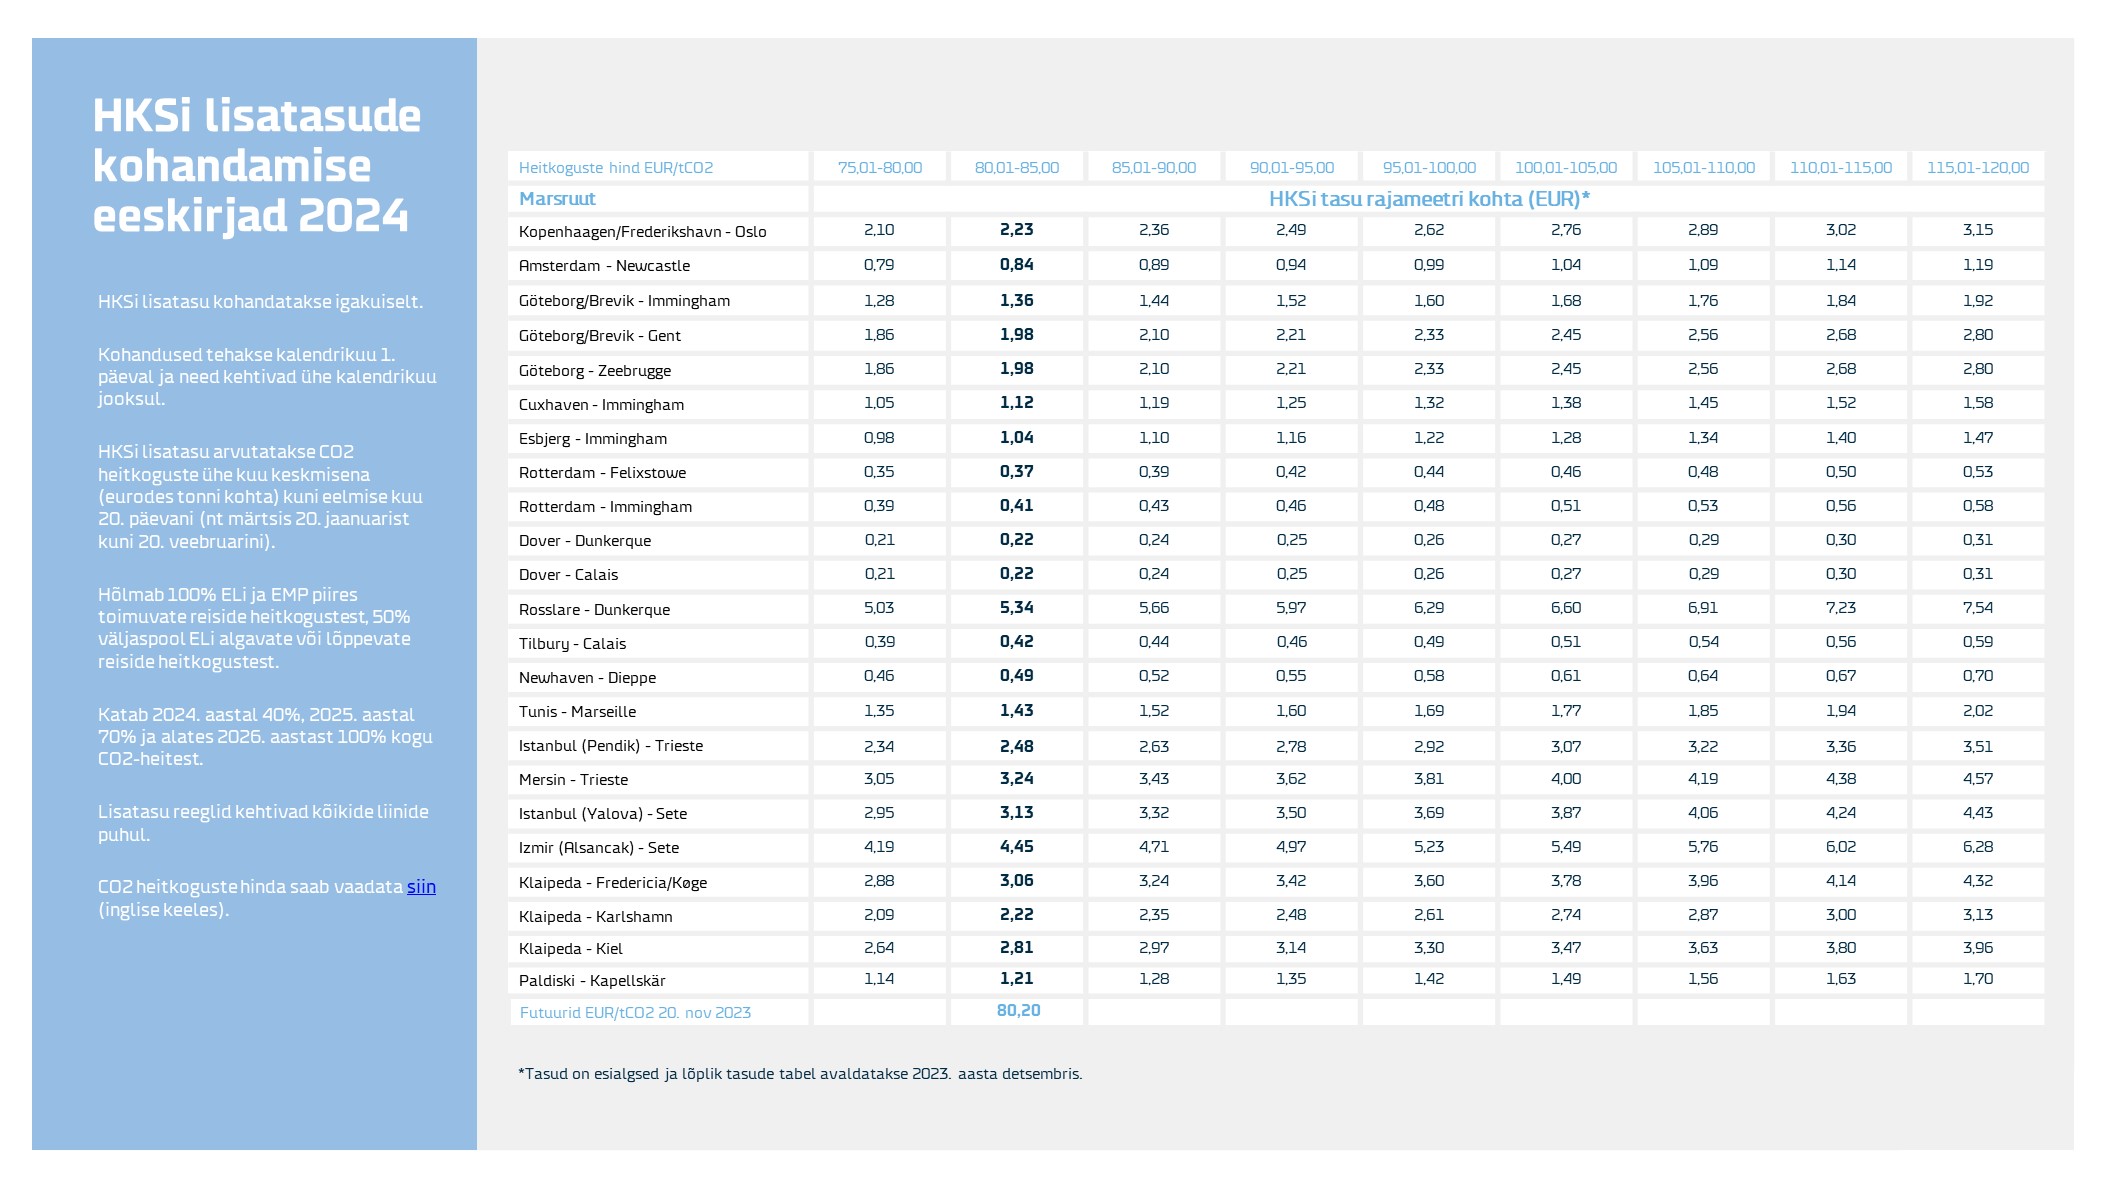Select the 'Heitkoguste hind EUR/tCO2' header cell
The width and height of the screenshot is (2112, 1188).
click(x=615, y=168)
